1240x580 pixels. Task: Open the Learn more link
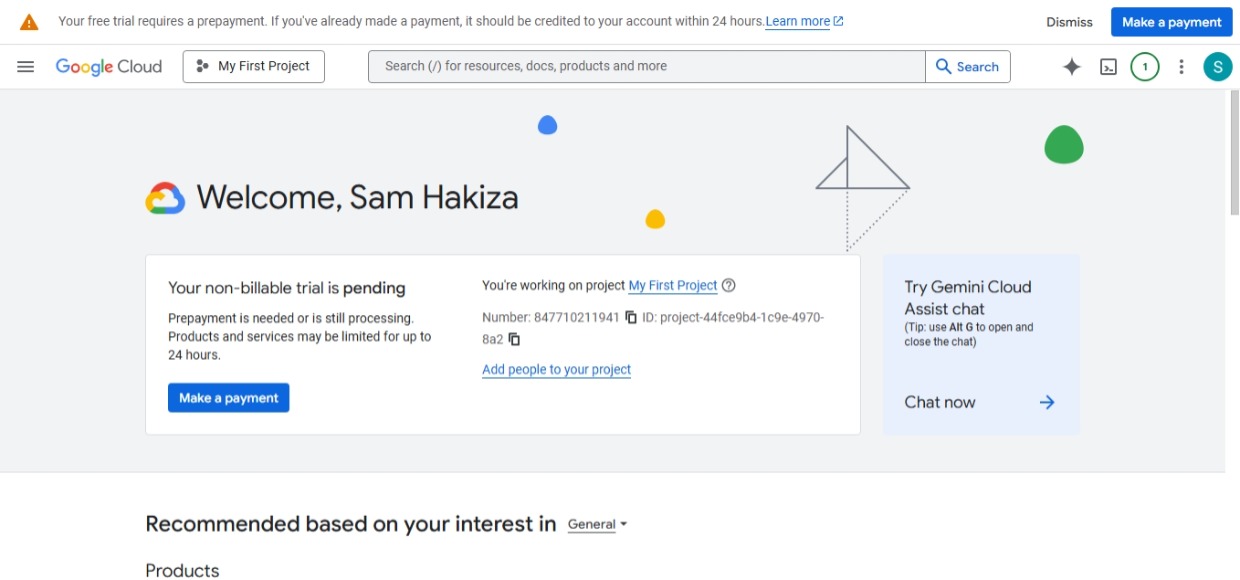pos(804,21)
